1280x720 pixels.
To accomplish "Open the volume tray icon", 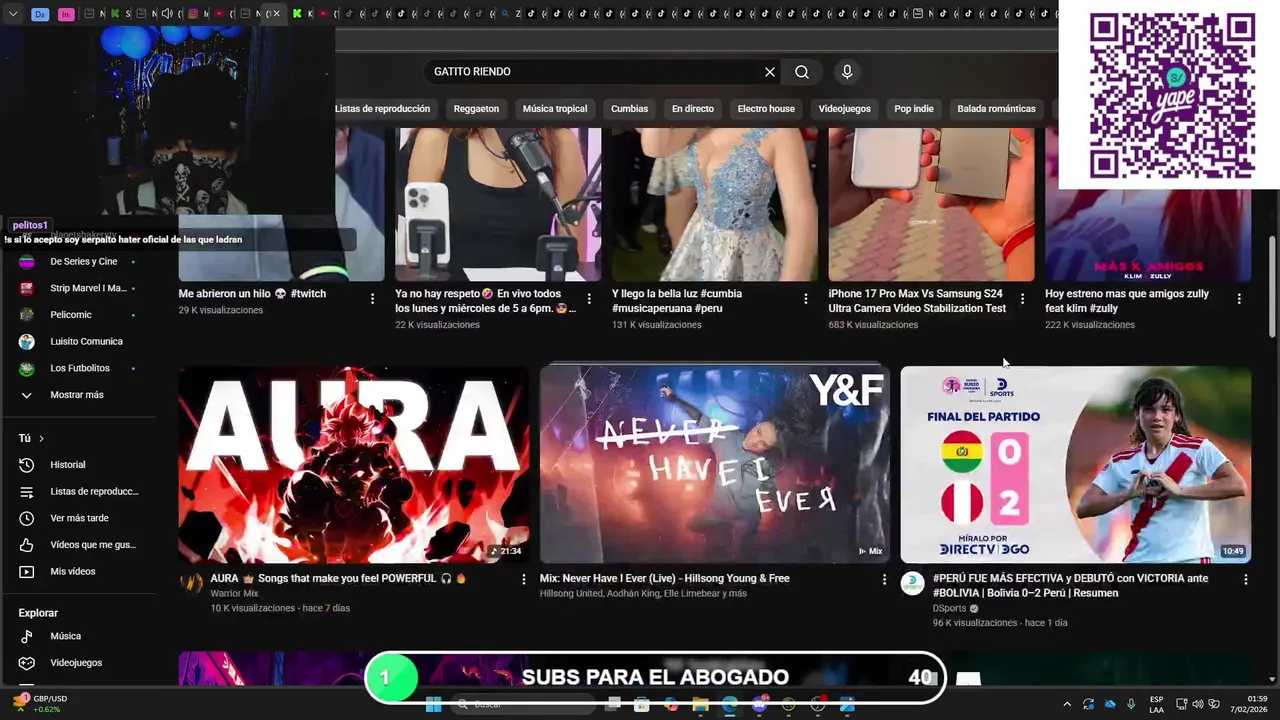I will [x=1198, y=704].
